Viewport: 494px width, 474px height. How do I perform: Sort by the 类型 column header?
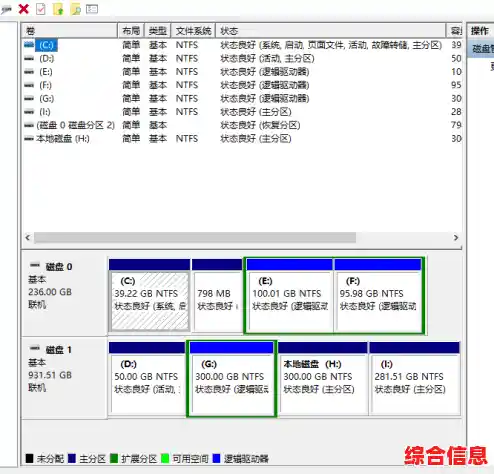coord(158,31)
